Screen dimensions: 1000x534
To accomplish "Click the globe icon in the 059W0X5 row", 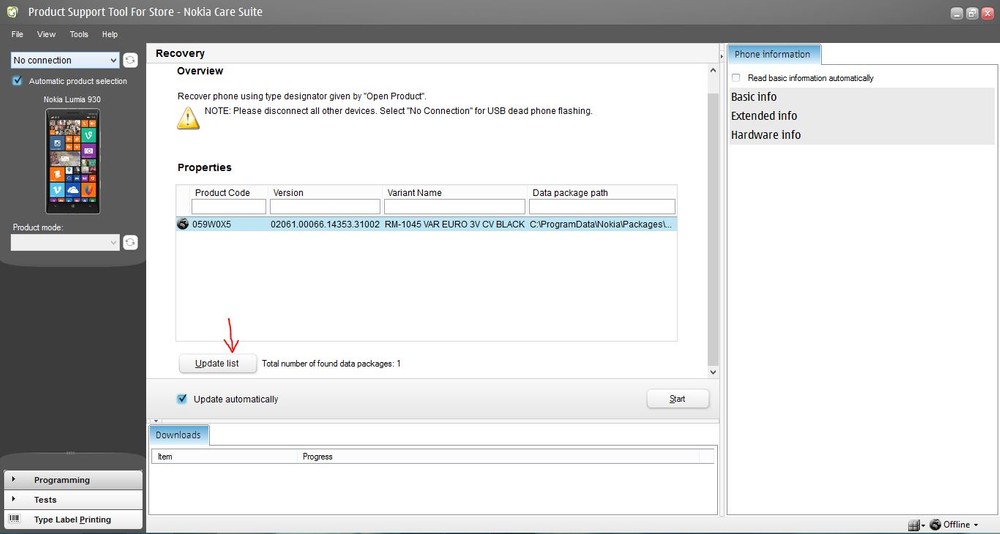I will (x=183, y=225).
